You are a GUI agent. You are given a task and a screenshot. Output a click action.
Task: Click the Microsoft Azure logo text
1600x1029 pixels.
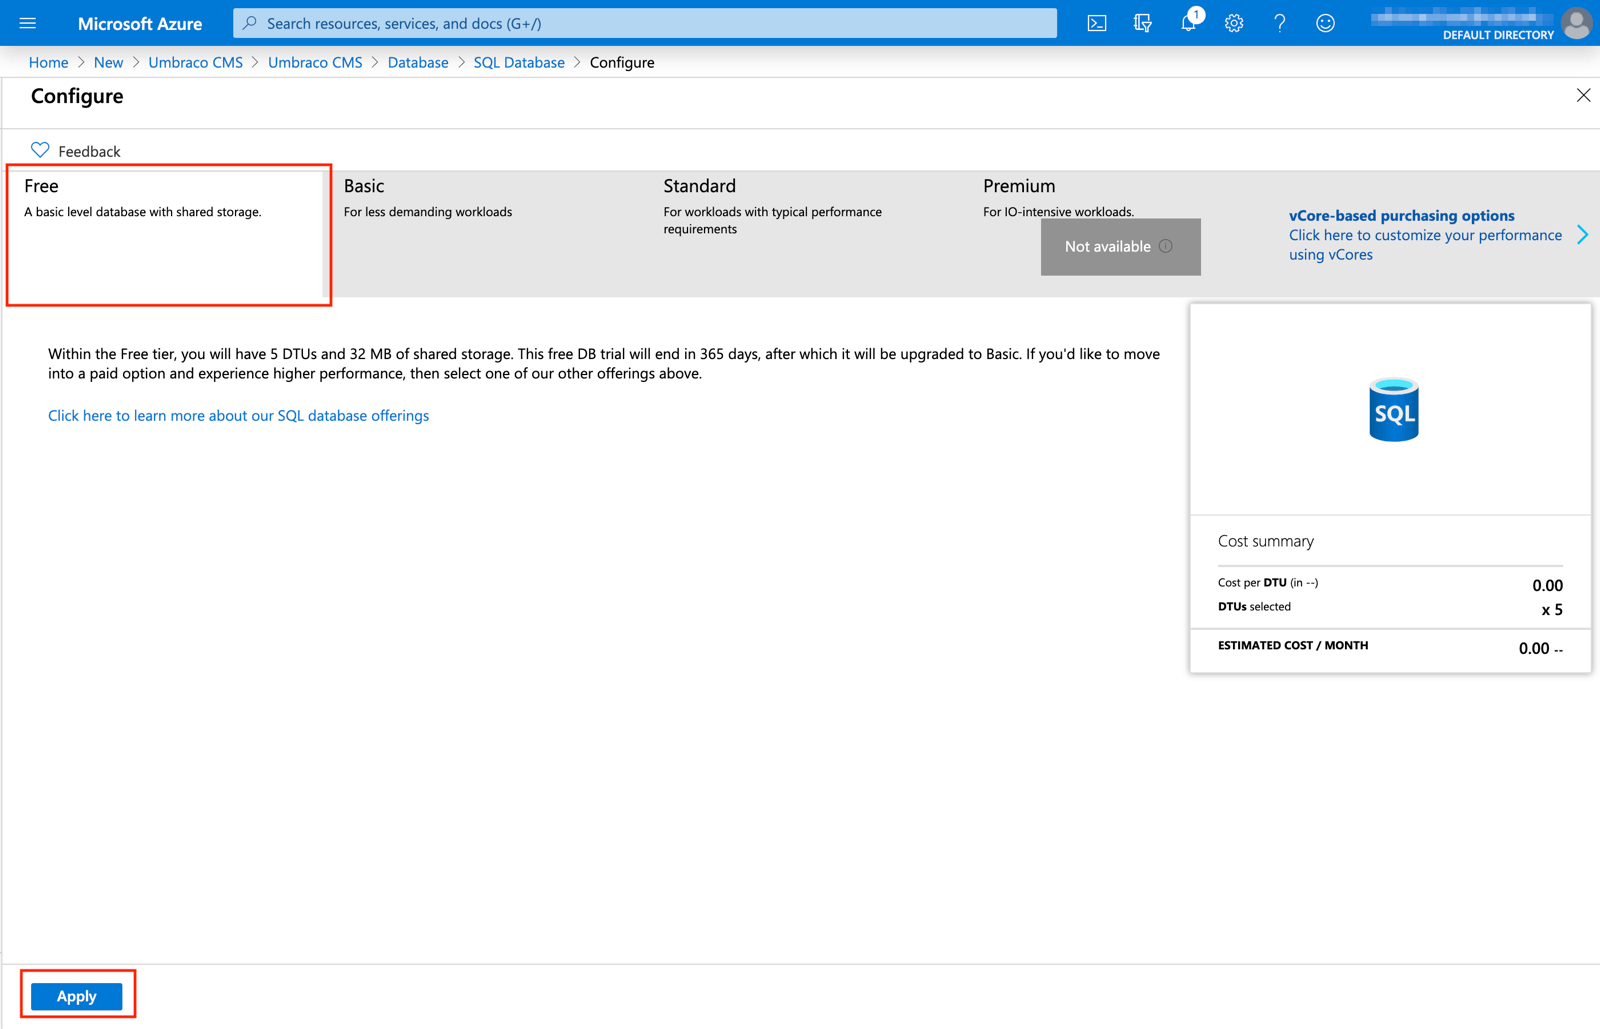point(140,23)
